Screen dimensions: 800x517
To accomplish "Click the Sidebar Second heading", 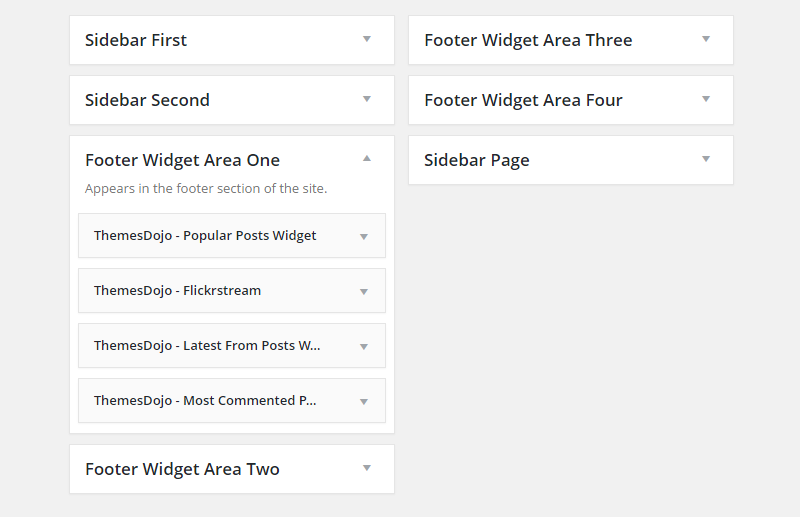I will [x=147, y=100].
